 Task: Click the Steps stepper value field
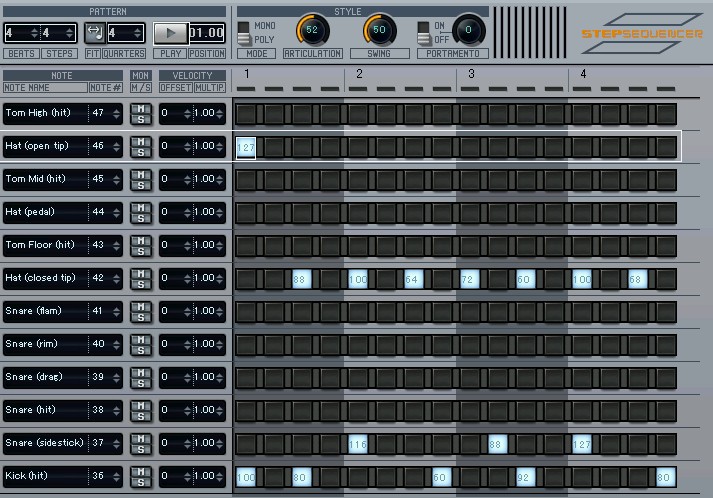(58, 33)
